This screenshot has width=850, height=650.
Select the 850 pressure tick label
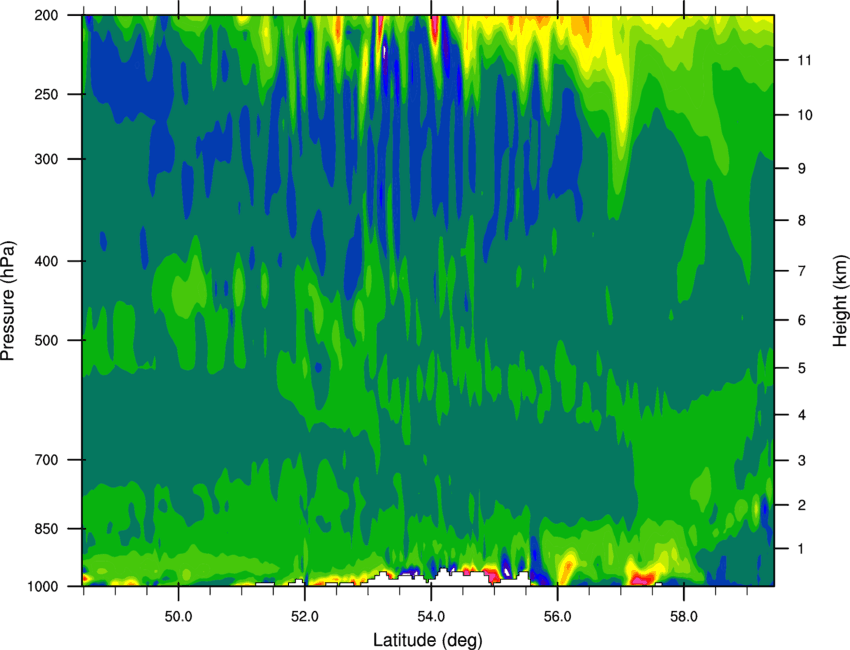[47, 529]
